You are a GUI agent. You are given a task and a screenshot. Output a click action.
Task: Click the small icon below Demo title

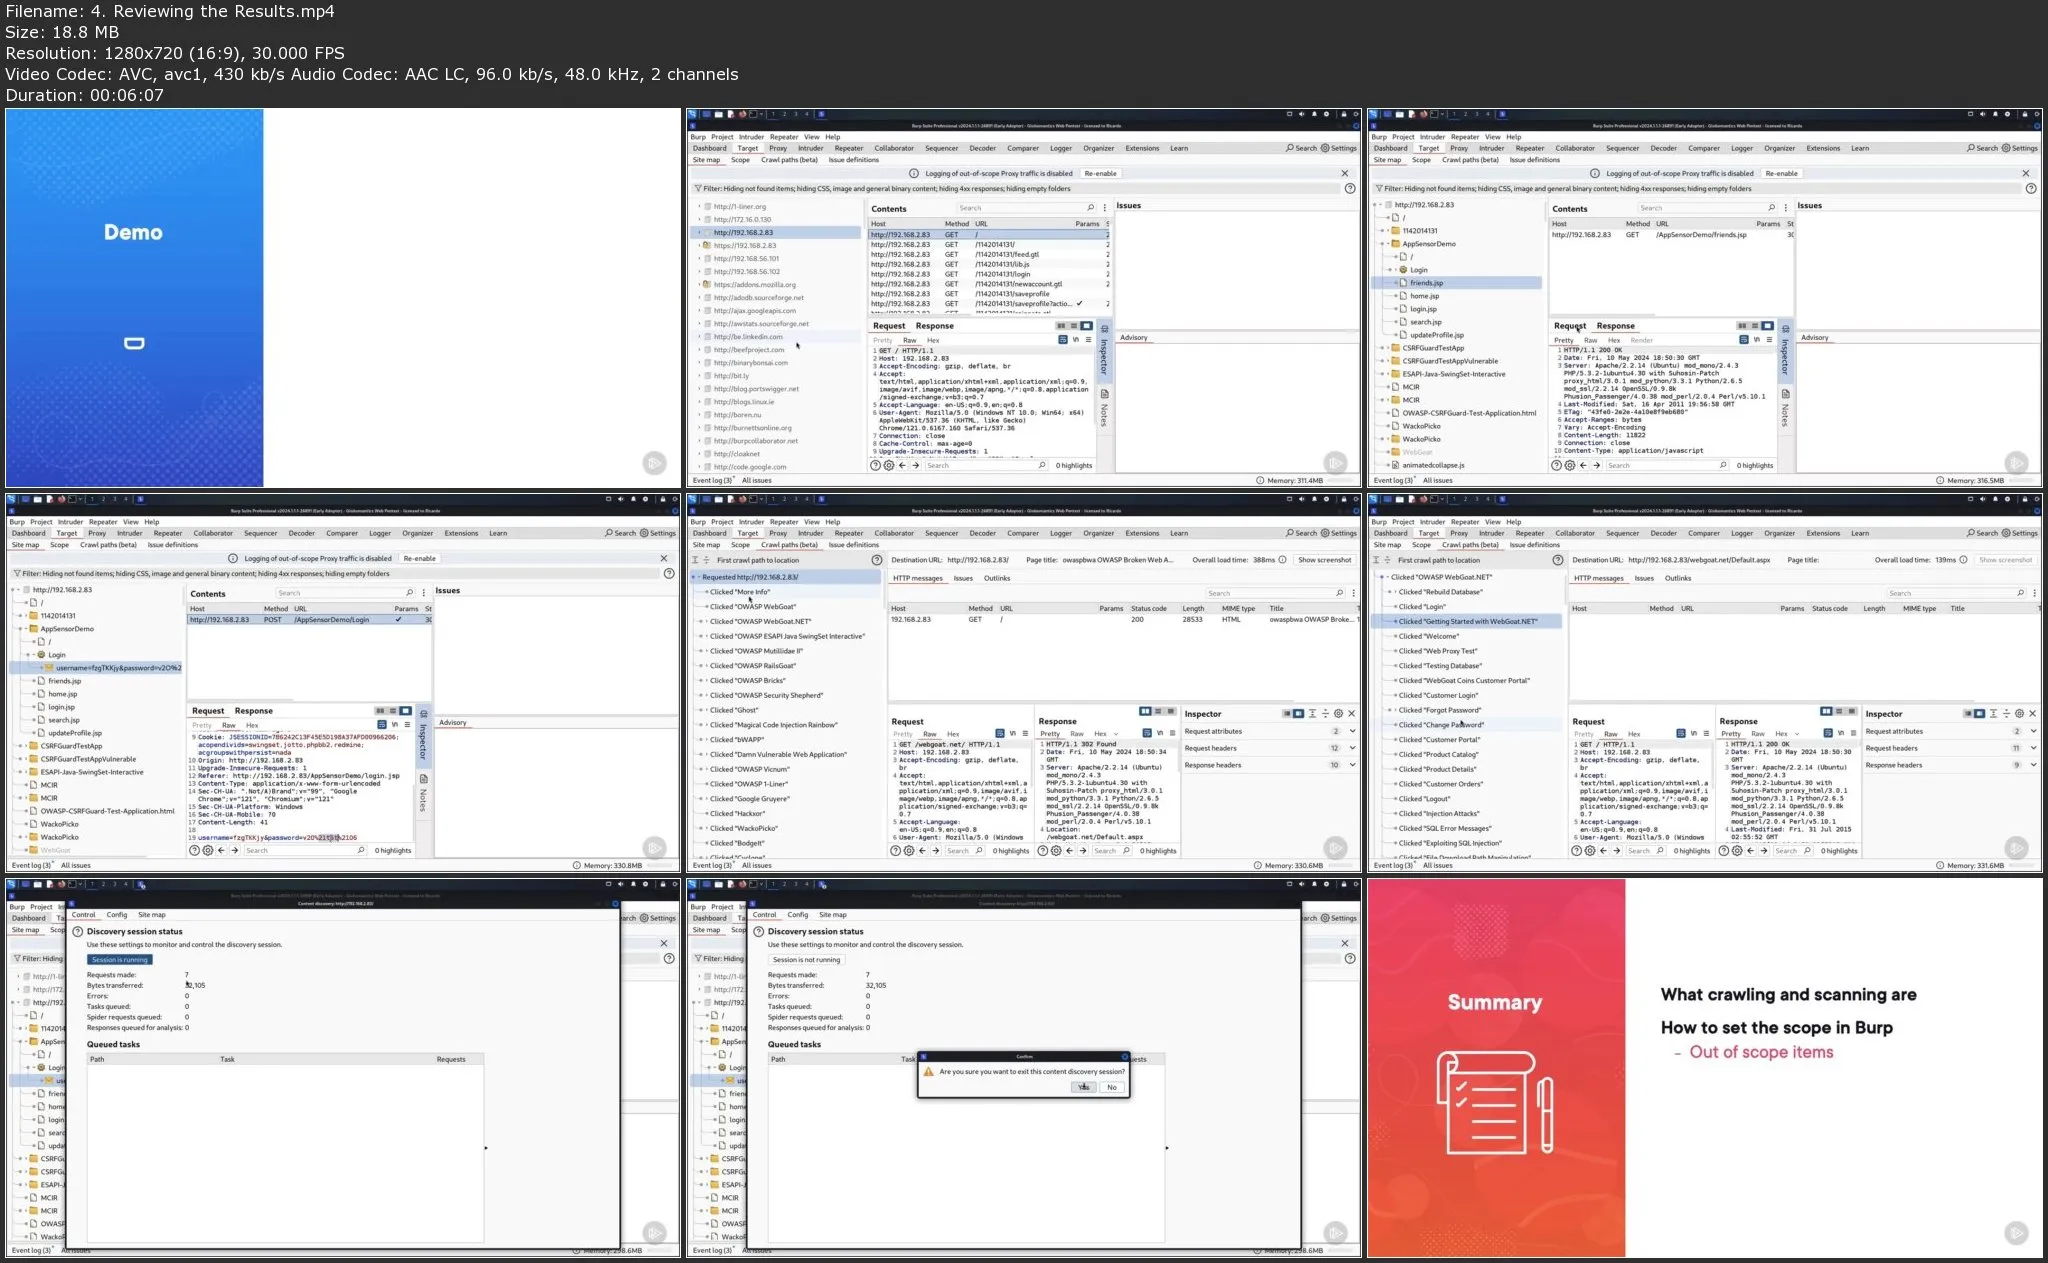(134, 343)
